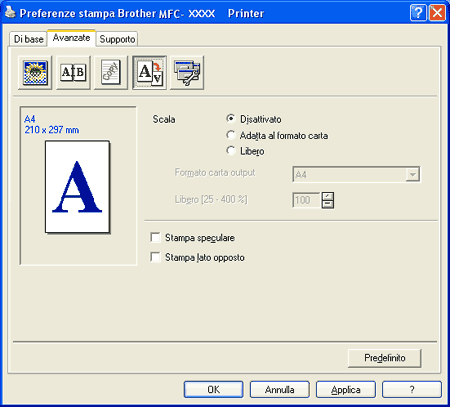Image resolution: width=450 pixels, height=407 pixels.
Task: Choose Adatta al formato carta
Action: [230, 135]
